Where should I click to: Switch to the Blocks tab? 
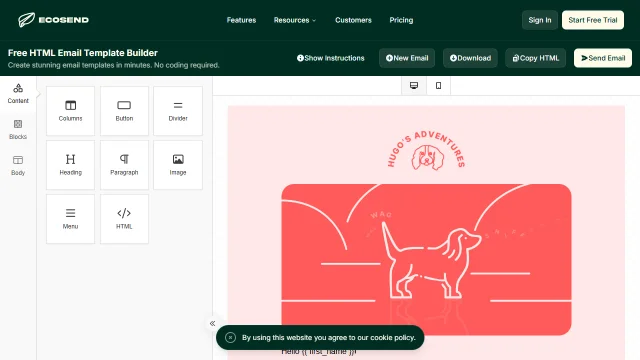click(x=18, y=130)
